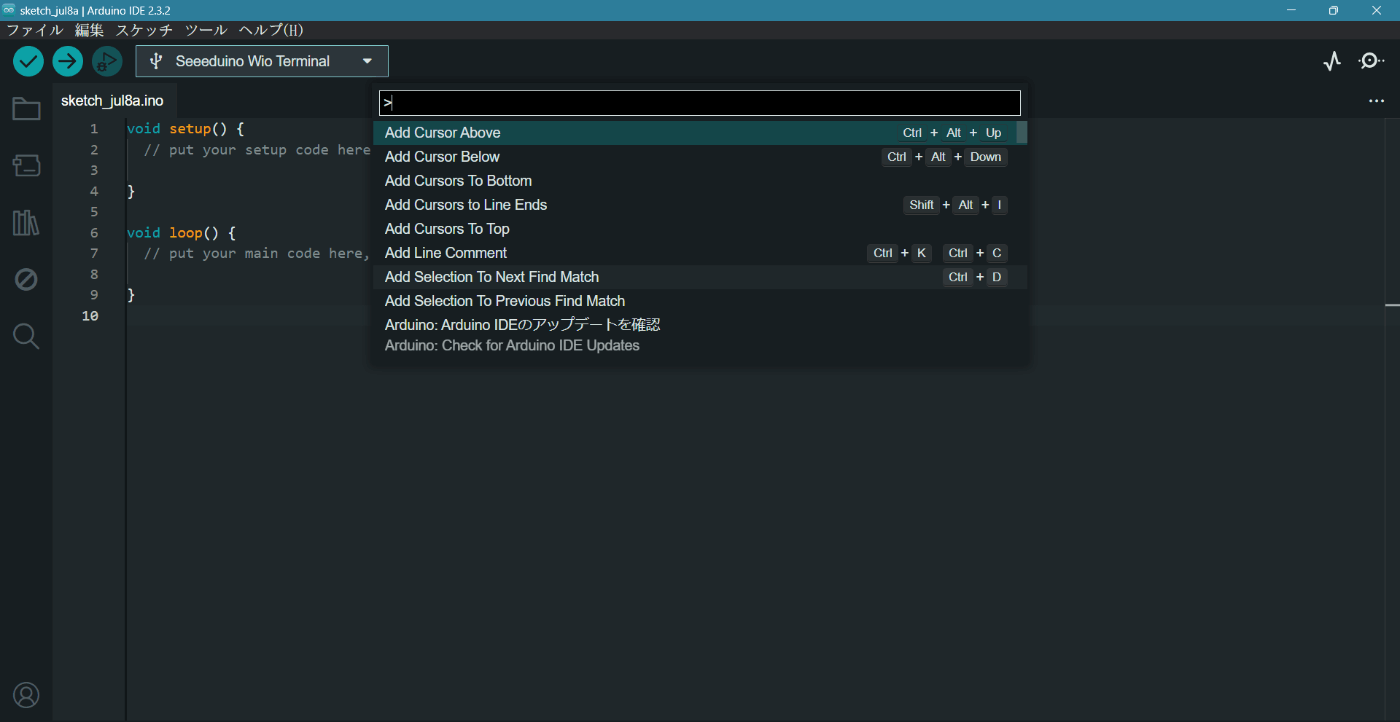1400x722 pixels.
Task: Open the 編集 menu
Action: [89, 30]
